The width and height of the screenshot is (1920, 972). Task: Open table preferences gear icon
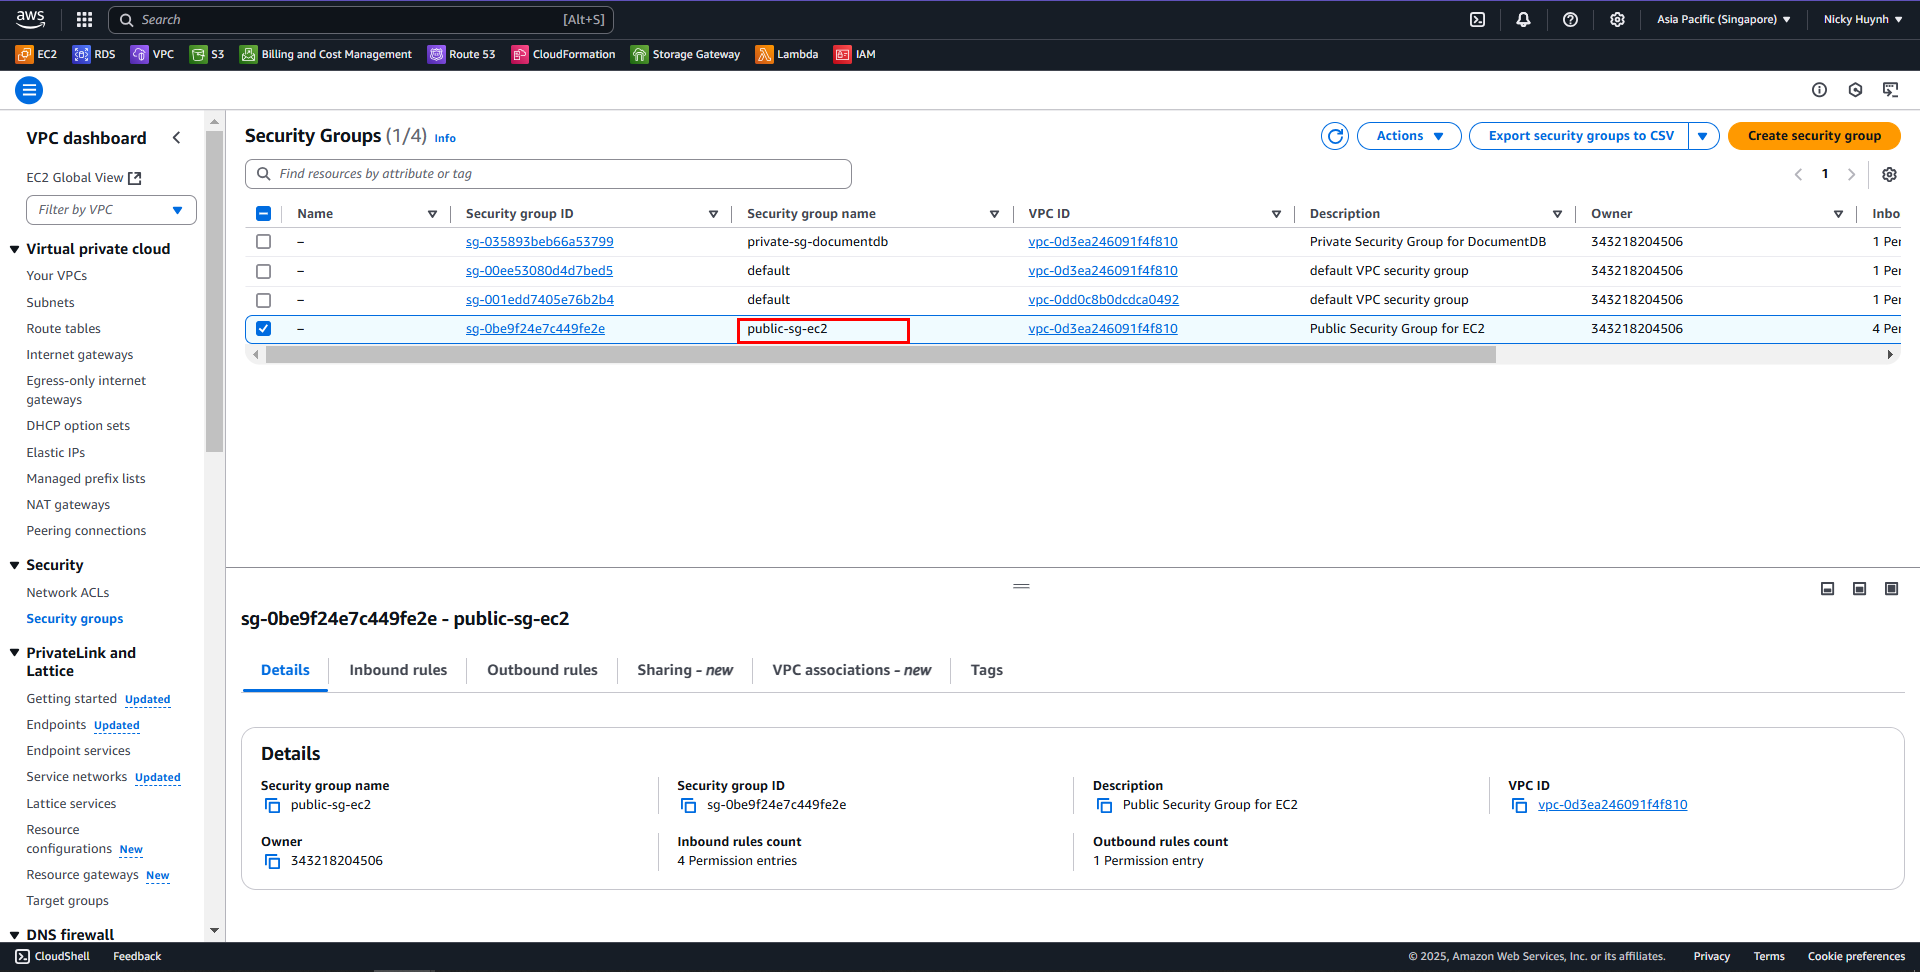[x=1889, y=174]
